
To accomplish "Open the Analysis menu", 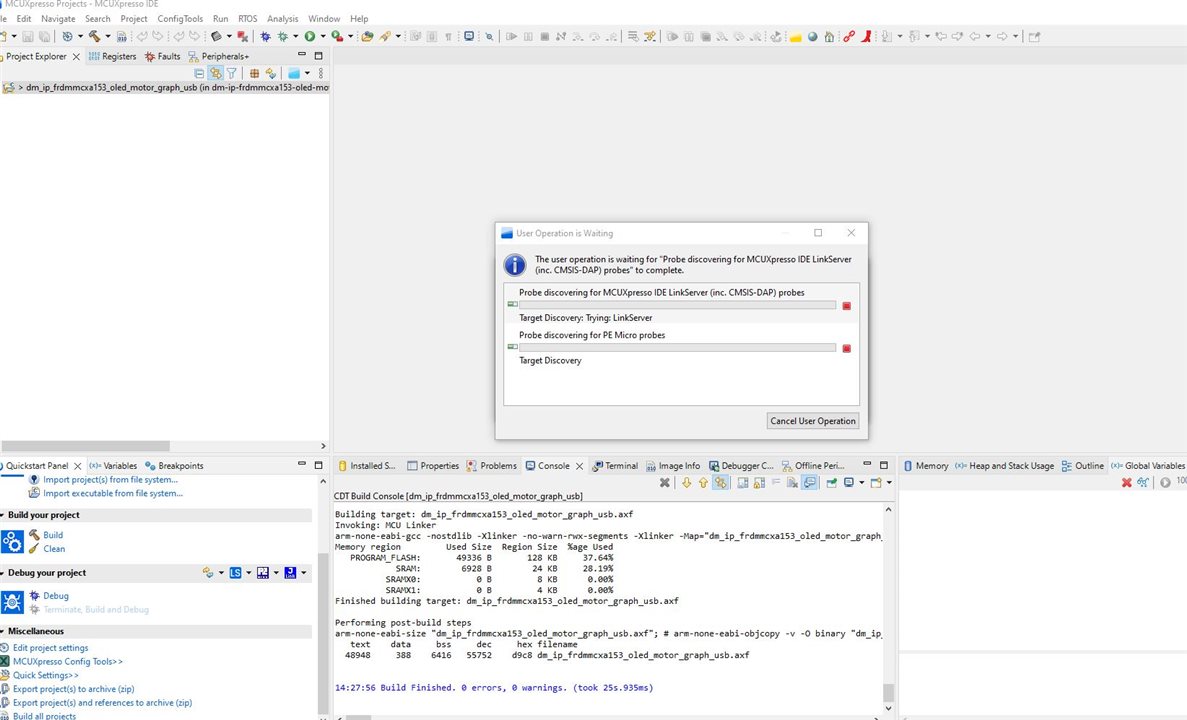I will coord(282,18).
